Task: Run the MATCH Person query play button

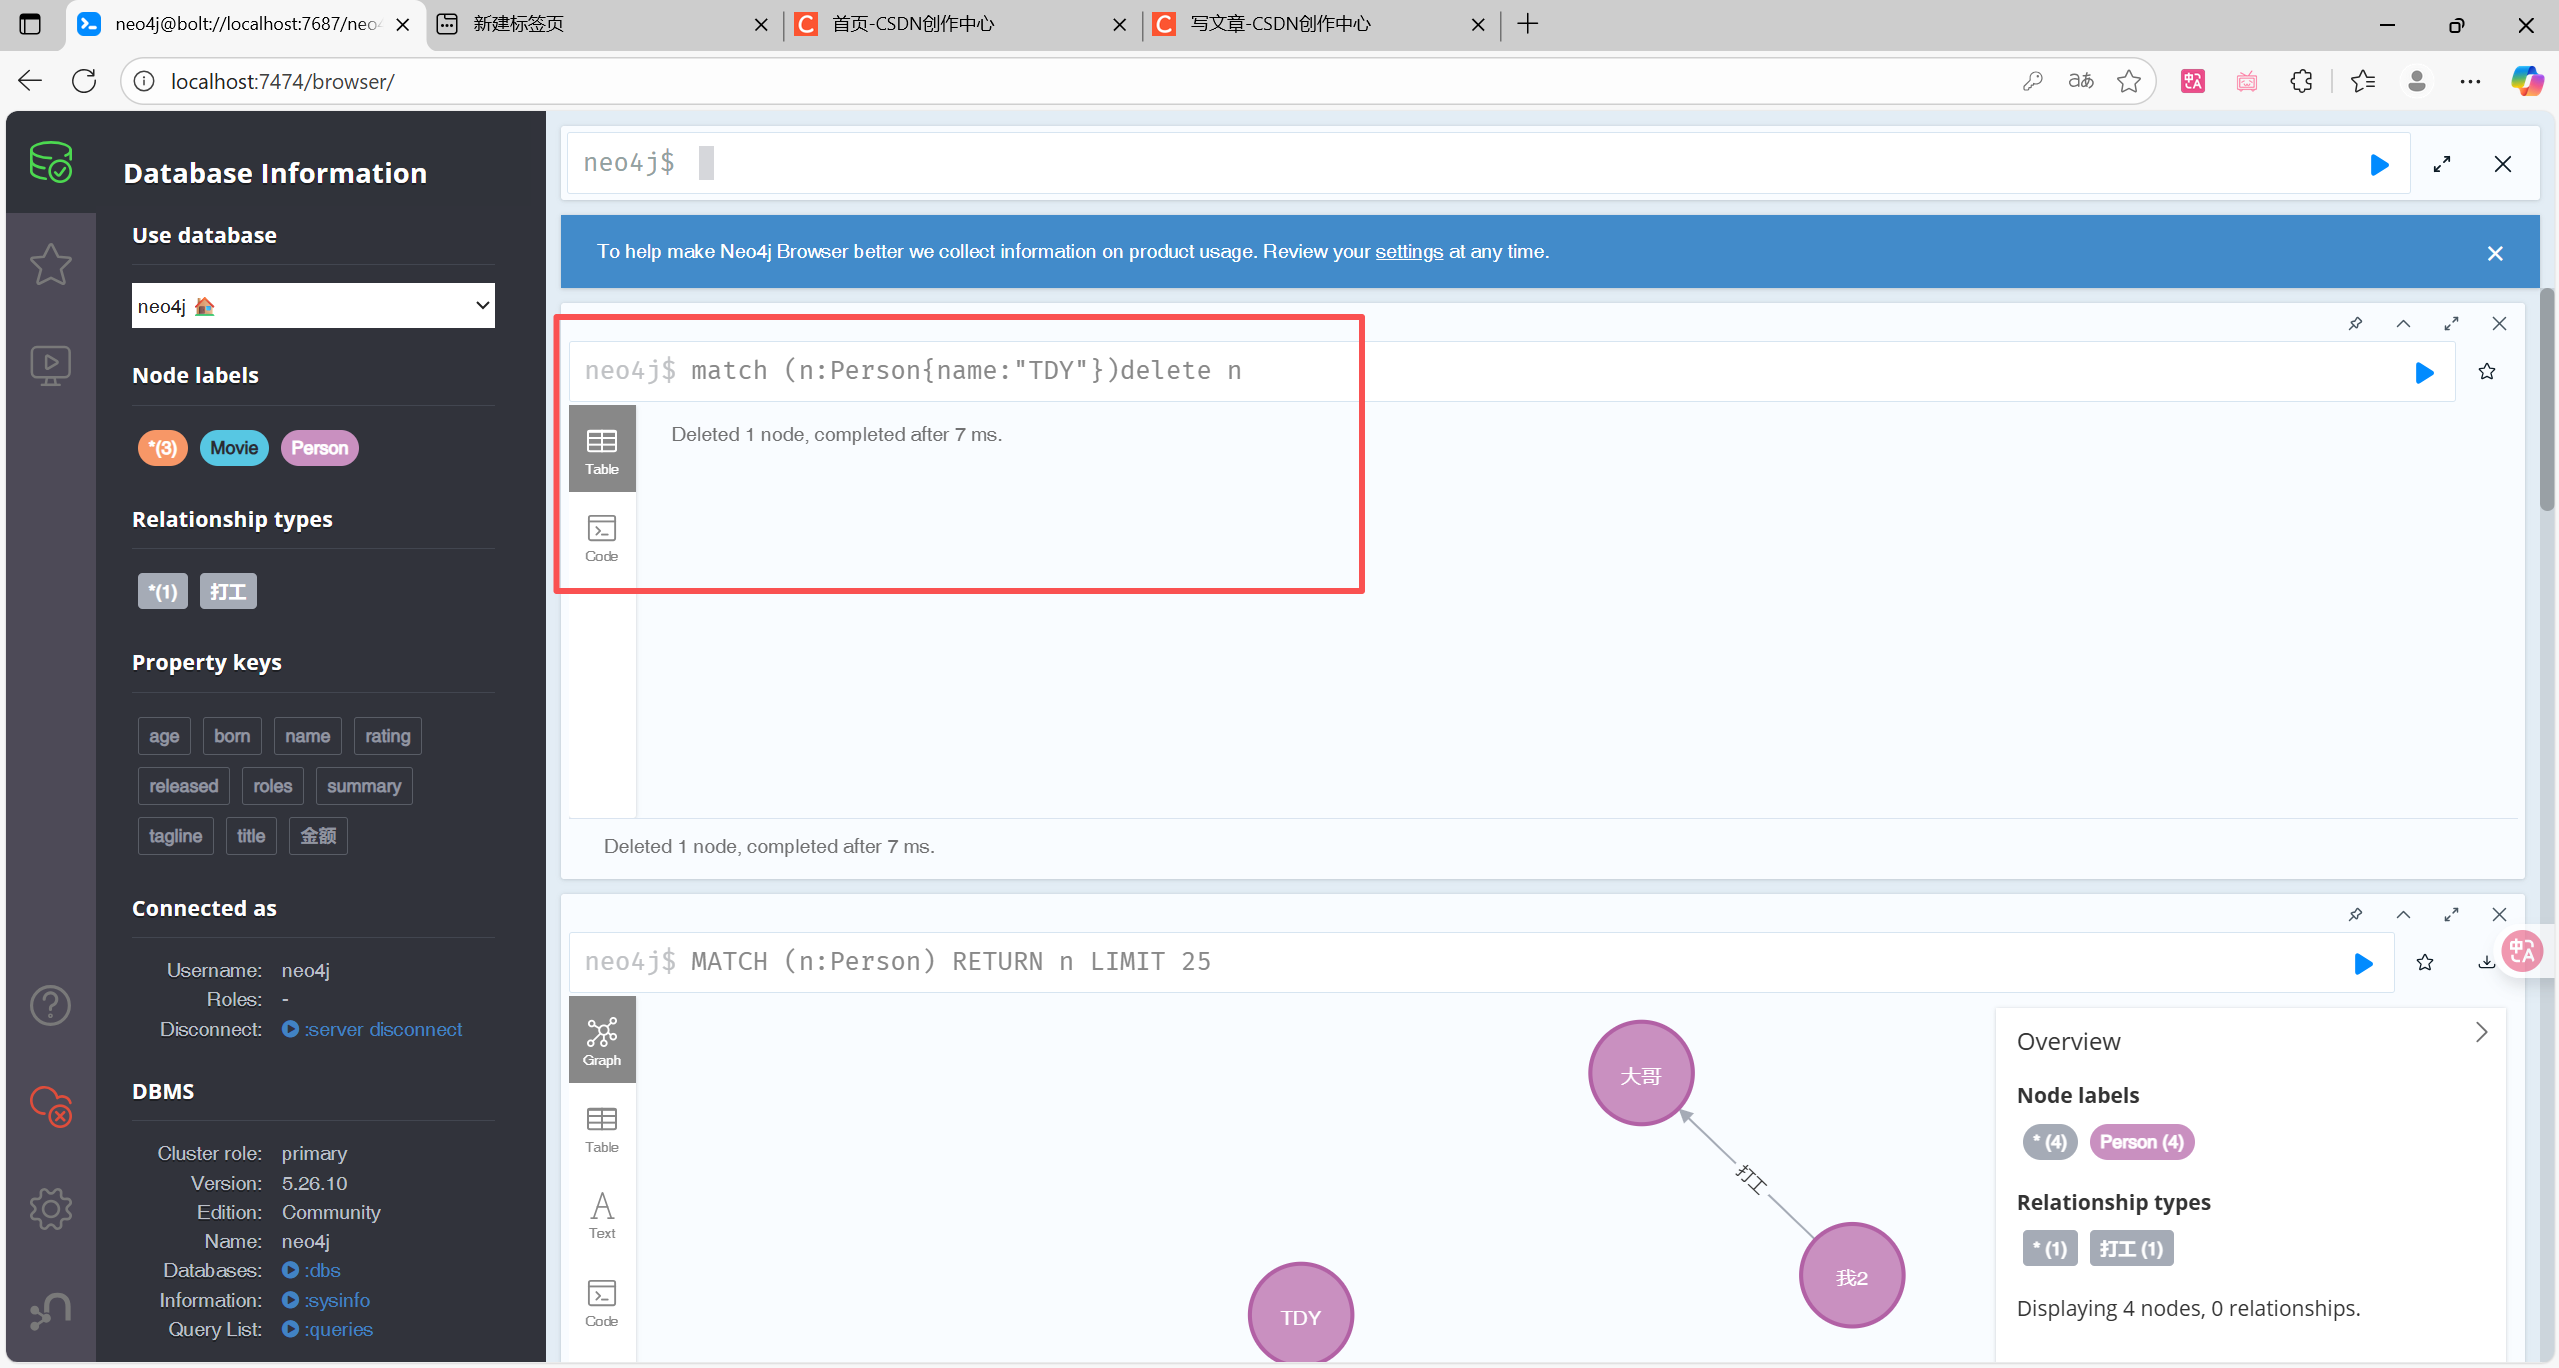Action: click(x=2363, y=963)
